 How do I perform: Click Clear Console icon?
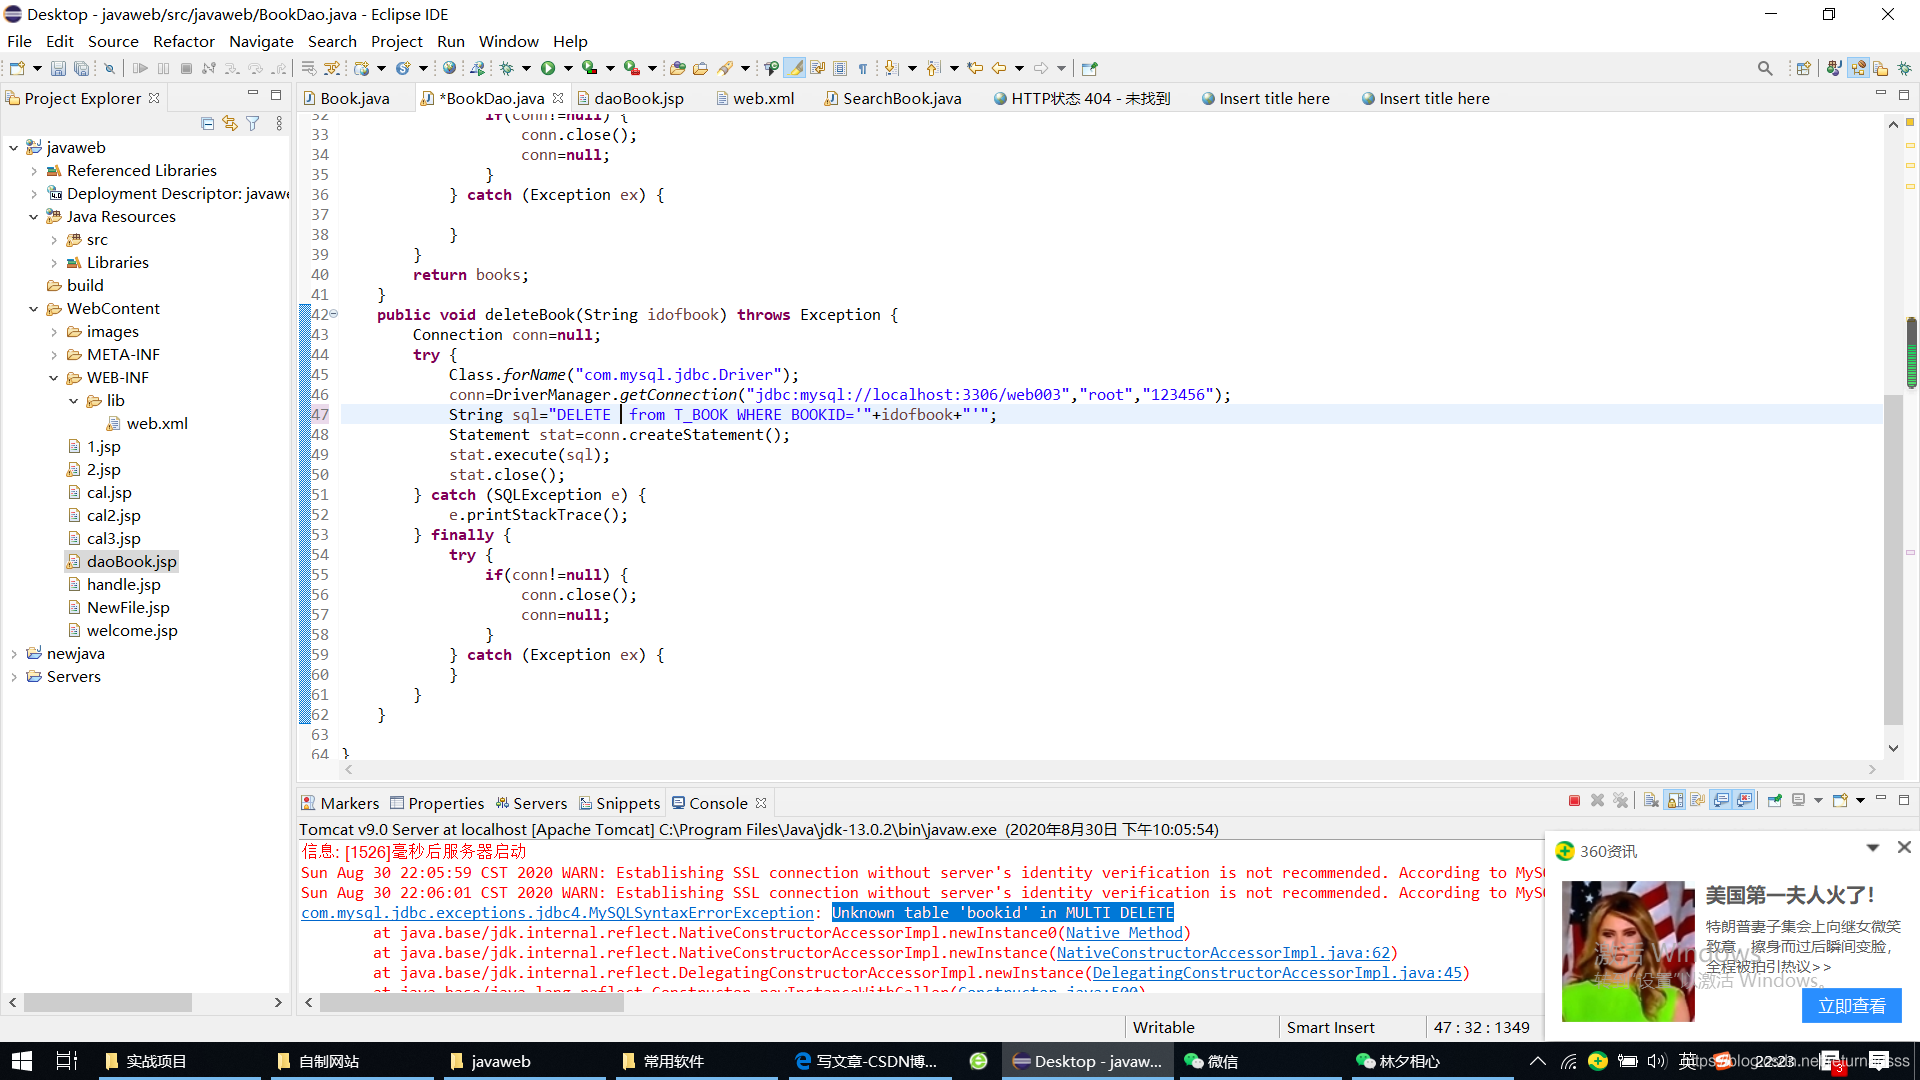click(x=1651, y=801)
